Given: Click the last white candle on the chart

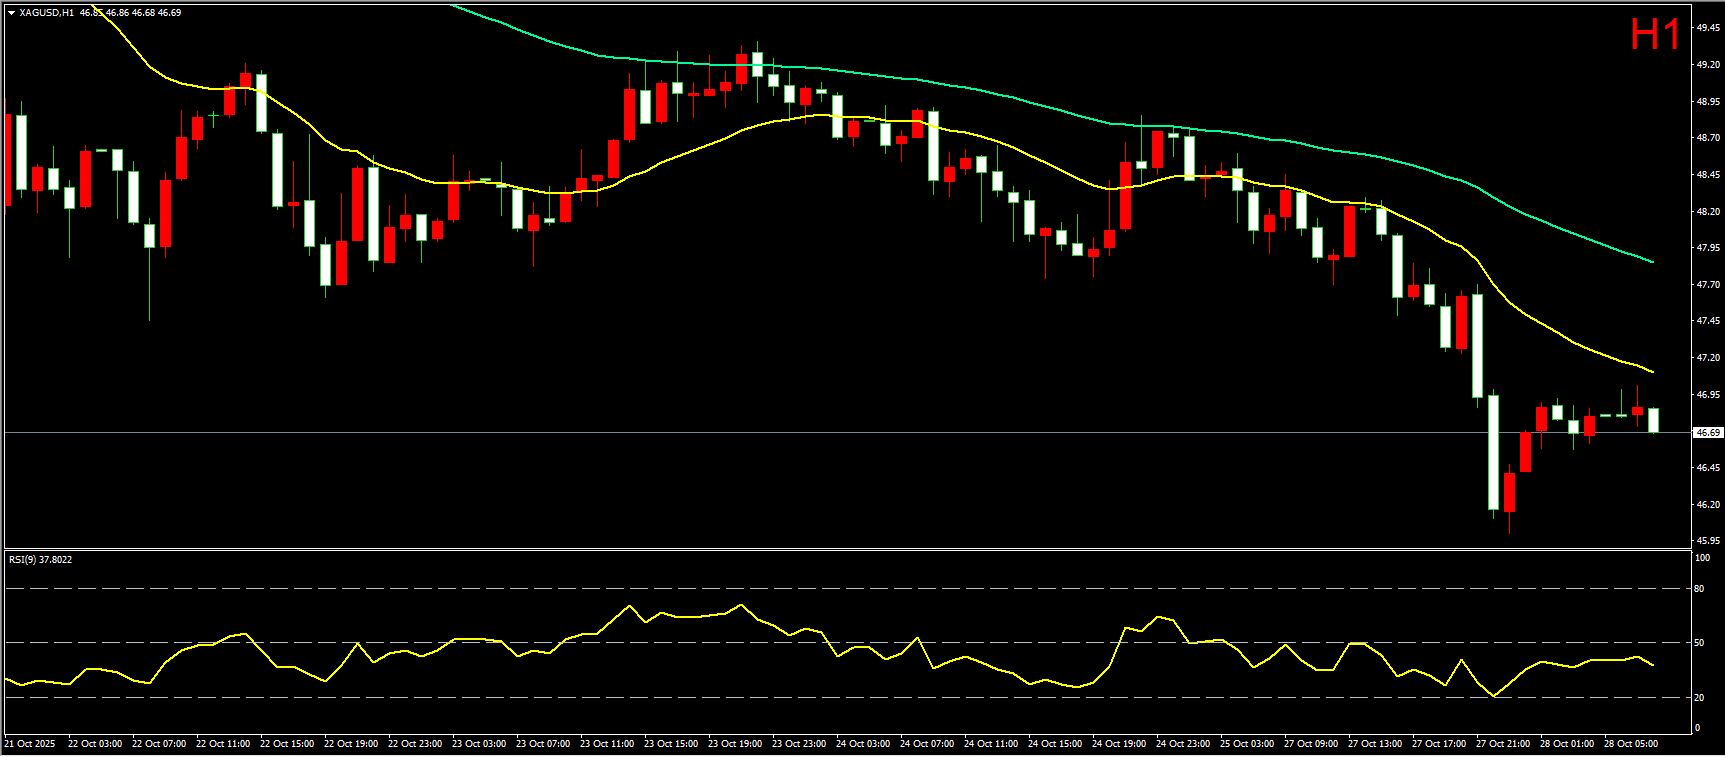Looking at the screenshot, I should pos(1654,420).
